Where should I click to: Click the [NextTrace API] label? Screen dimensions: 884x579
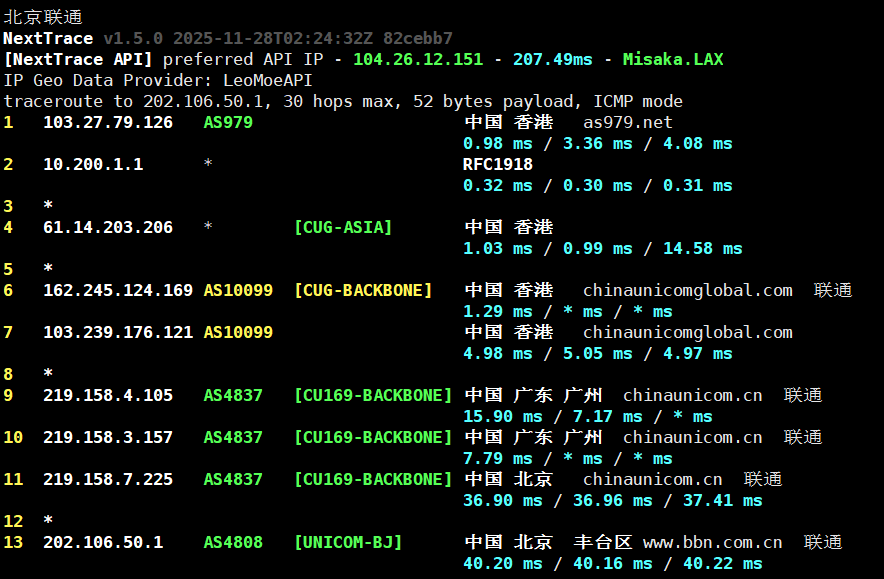click(77, 59)
